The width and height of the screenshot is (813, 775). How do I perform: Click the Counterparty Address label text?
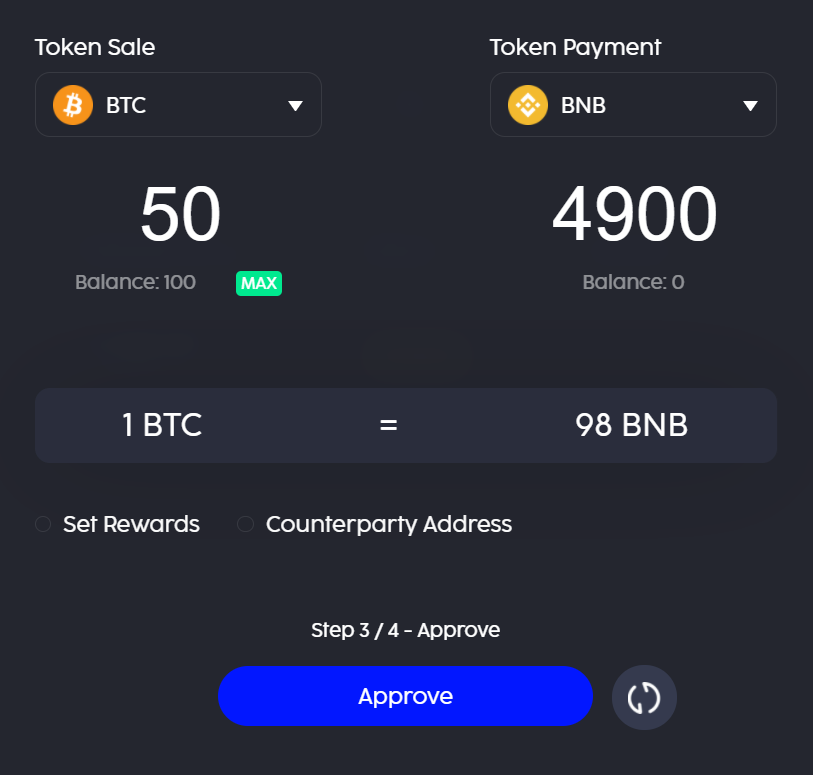[388, 524]
